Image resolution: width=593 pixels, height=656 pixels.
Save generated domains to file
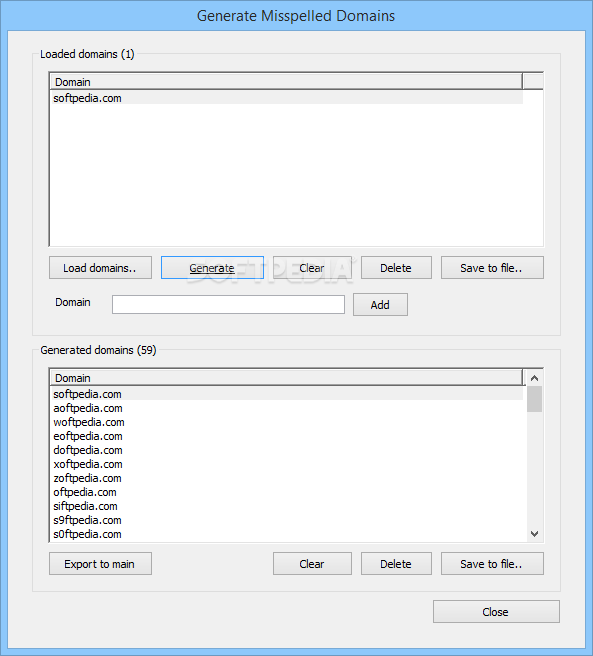coord(492,564)
